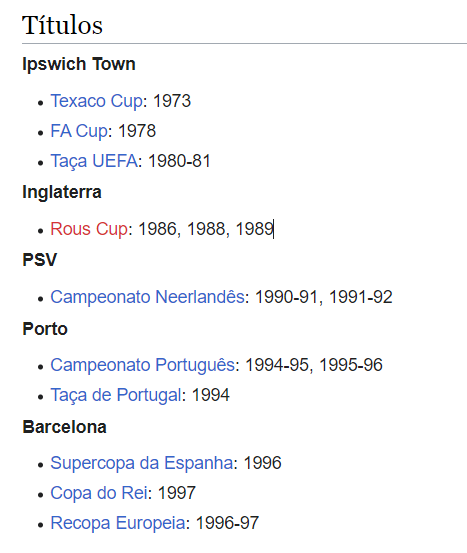The height and width of the screenshot is (553, 467).
Task: Click the PSV subheading text
Action: pos(39,260)
